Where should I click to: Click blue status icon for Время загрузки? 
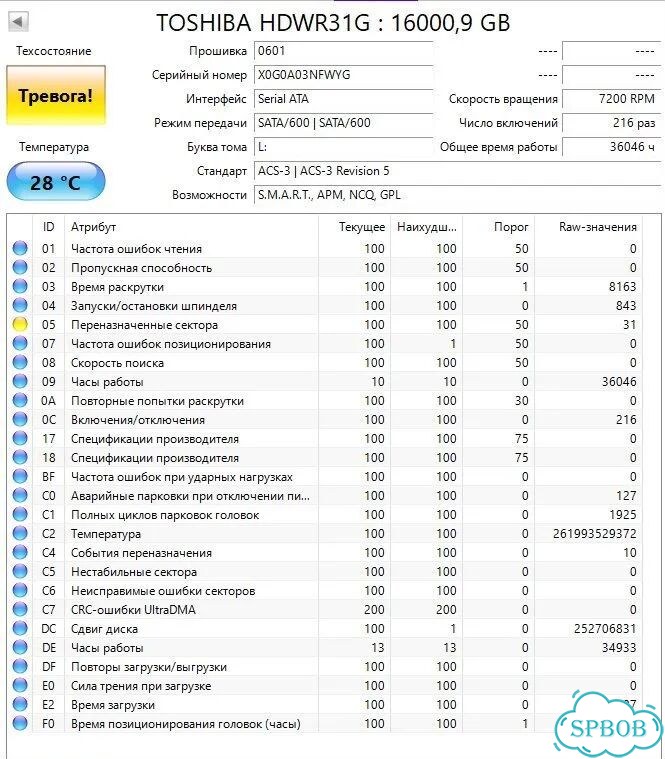[x=20, y=704]
